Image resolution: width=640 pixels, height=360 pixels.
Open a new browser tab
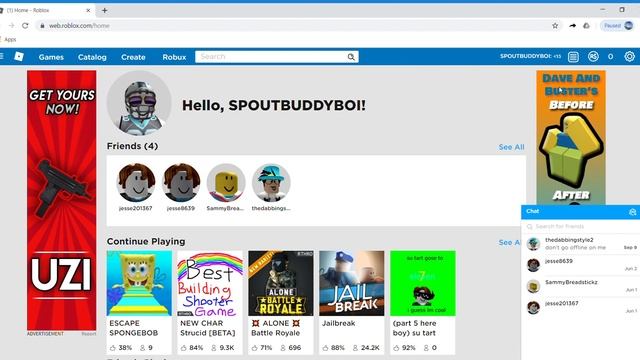coord(104,11)
